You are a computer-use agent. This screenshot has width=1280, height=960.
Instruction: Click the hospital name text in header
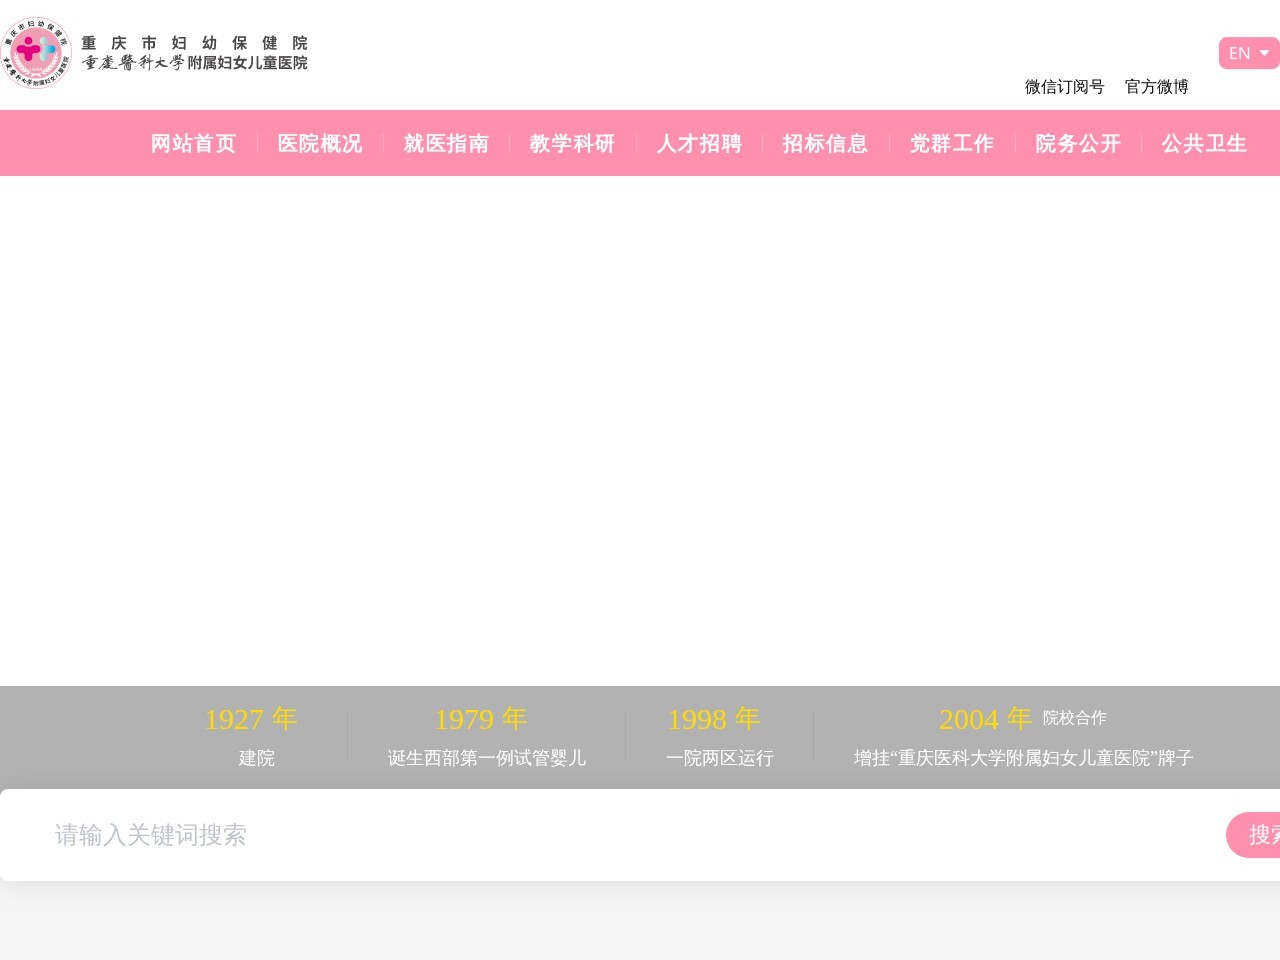click(x=194, y=53)
